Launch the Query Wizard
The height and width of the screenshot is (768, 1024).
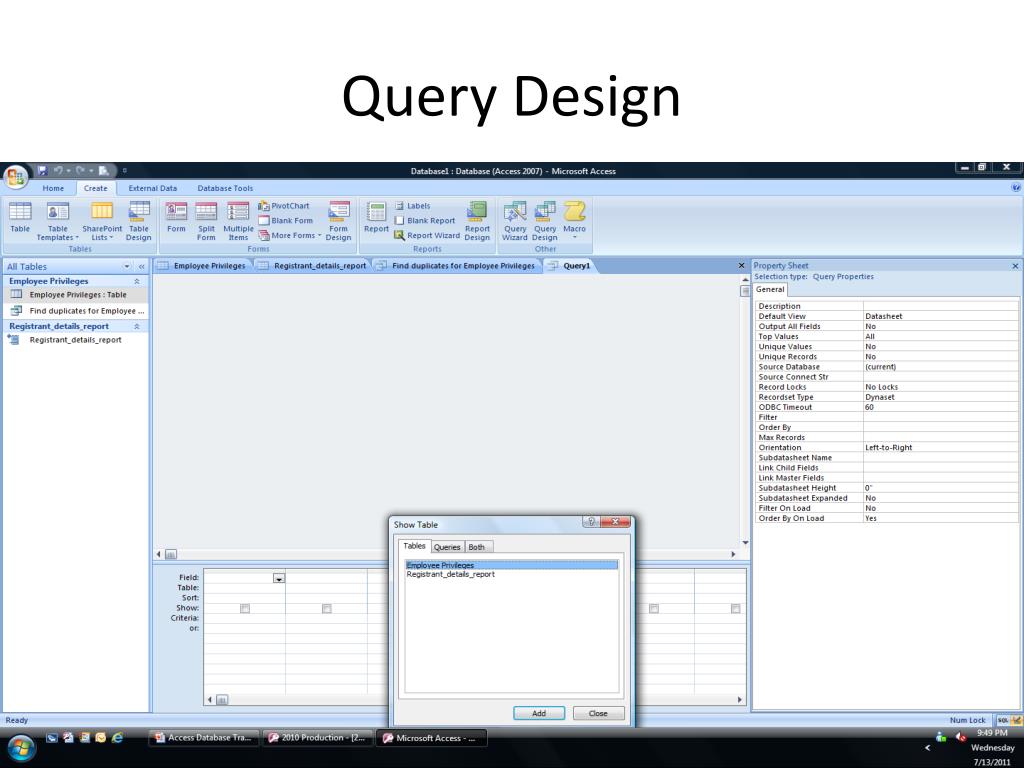coord(515,221)
